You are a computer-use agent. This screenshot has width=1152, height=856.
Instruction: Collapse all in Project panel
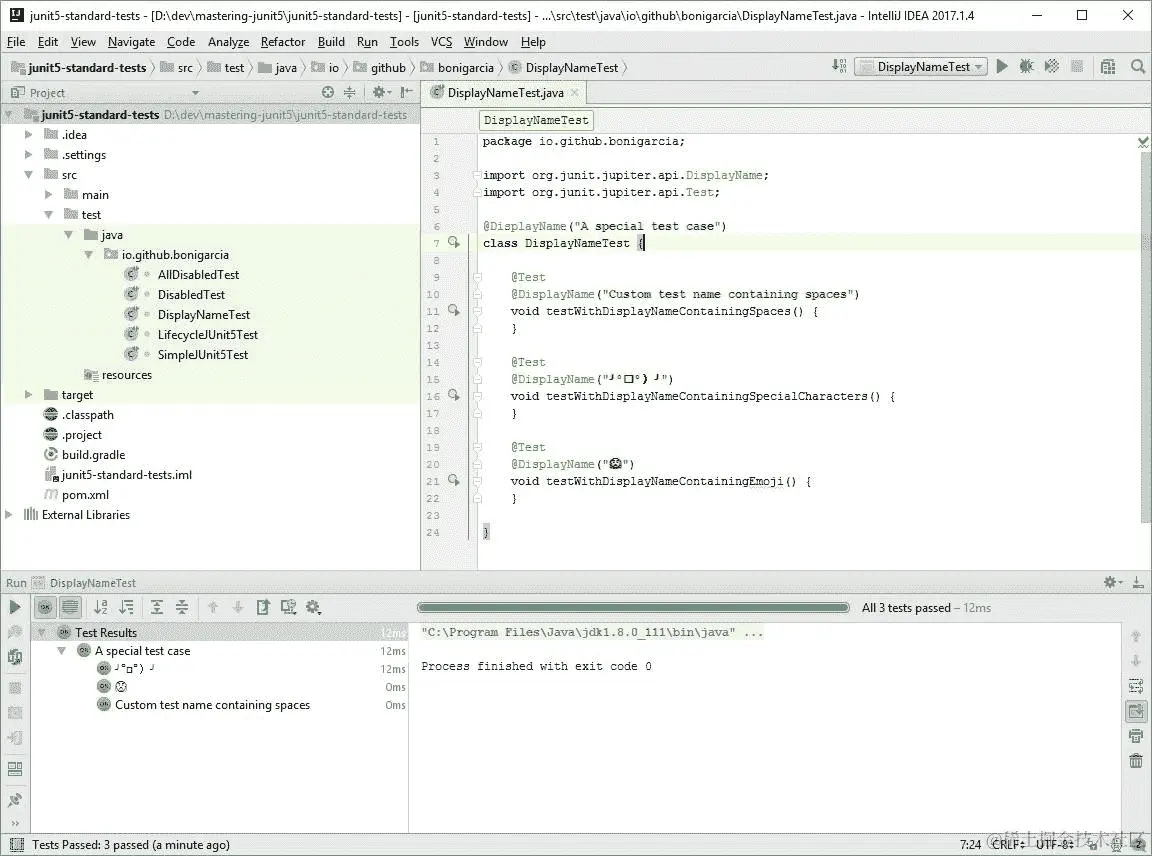[x=350, y=93]
